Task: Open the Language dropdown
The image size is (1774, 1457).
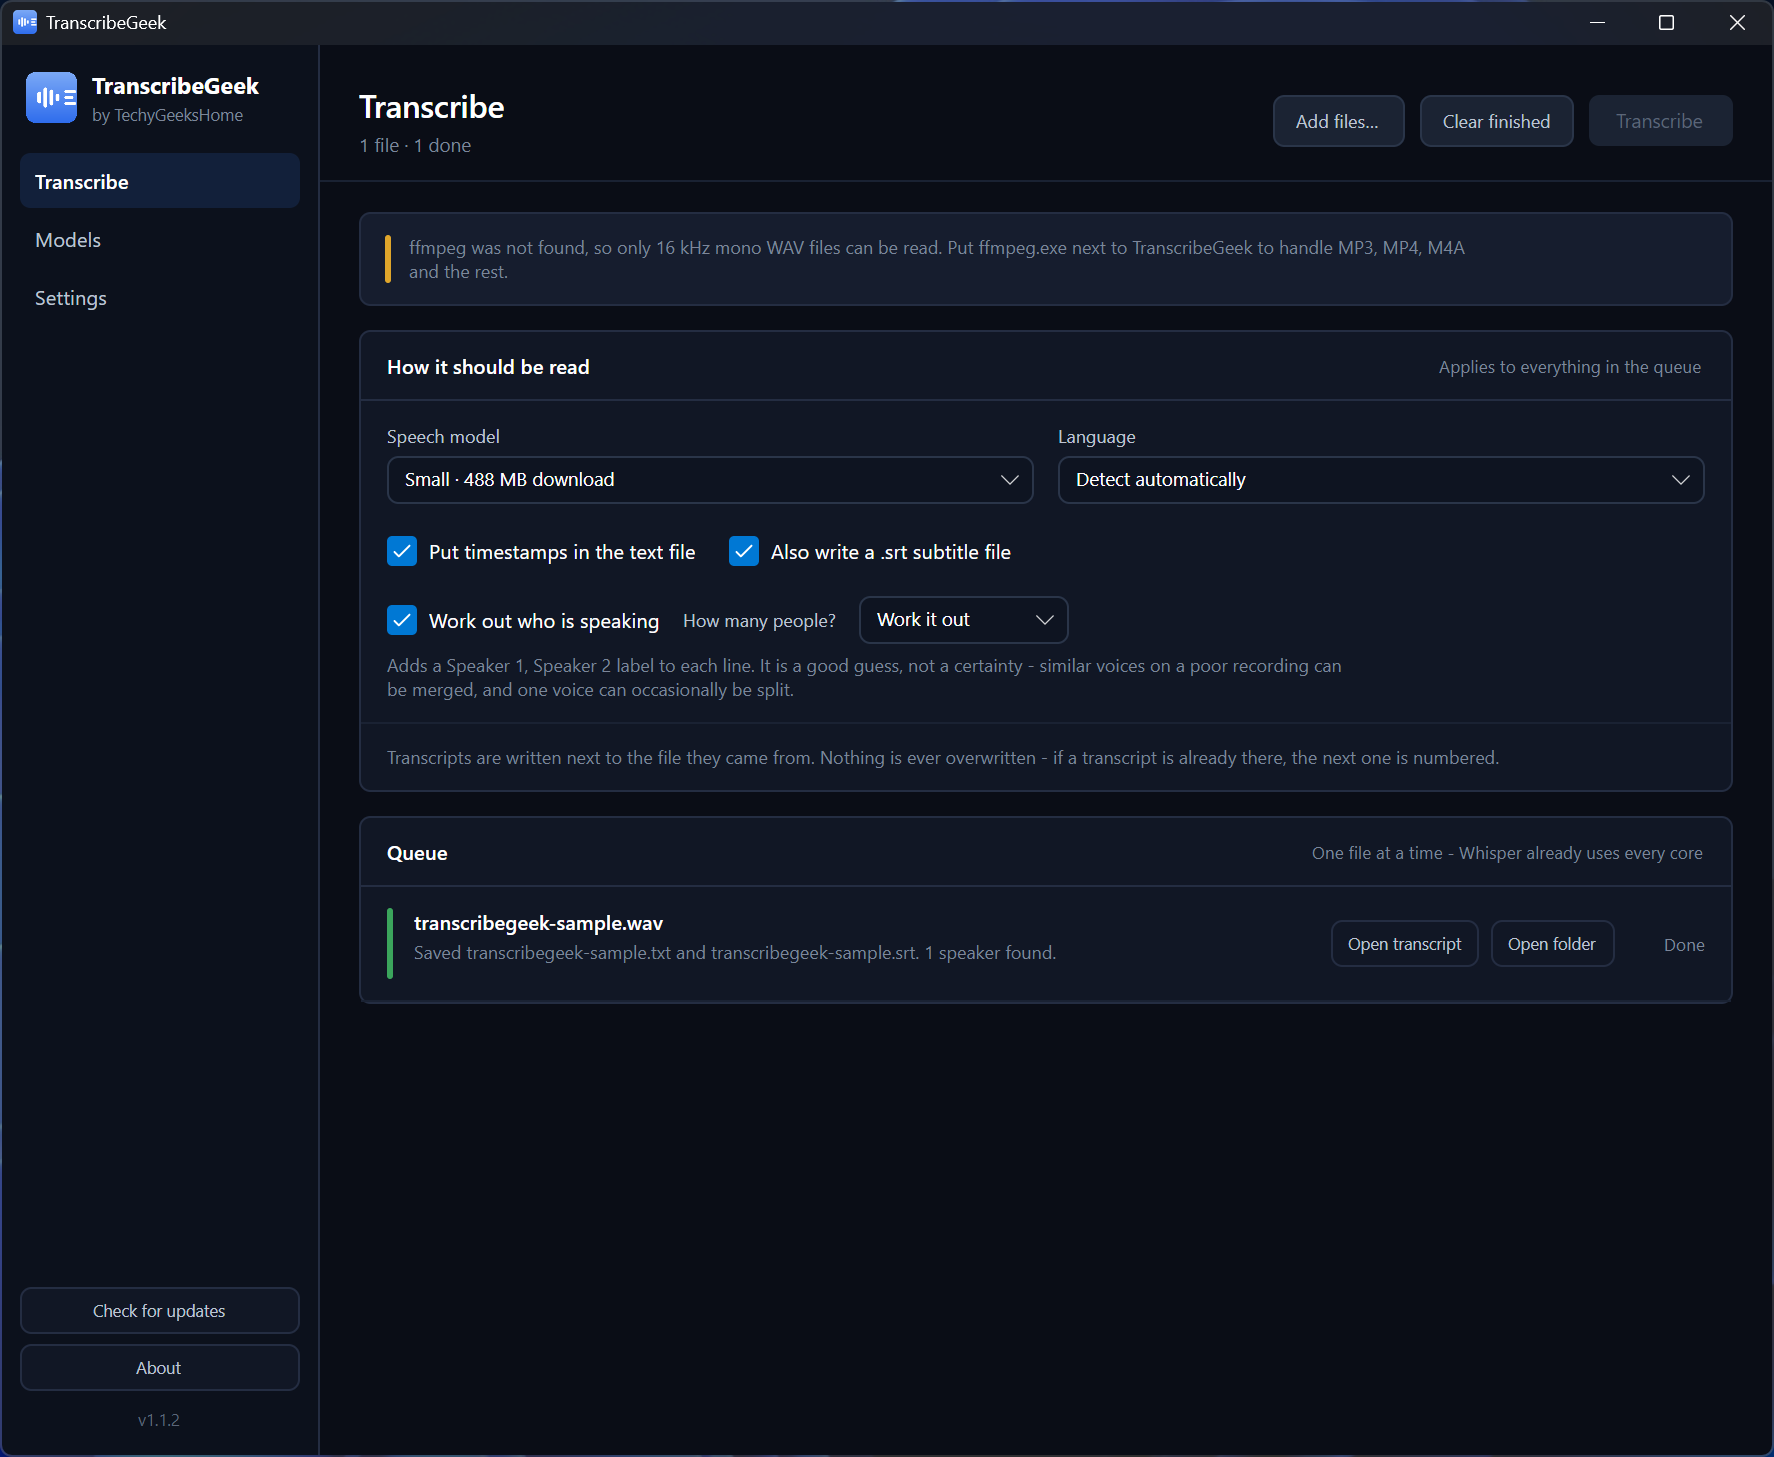Action: tap(1381, 480)
